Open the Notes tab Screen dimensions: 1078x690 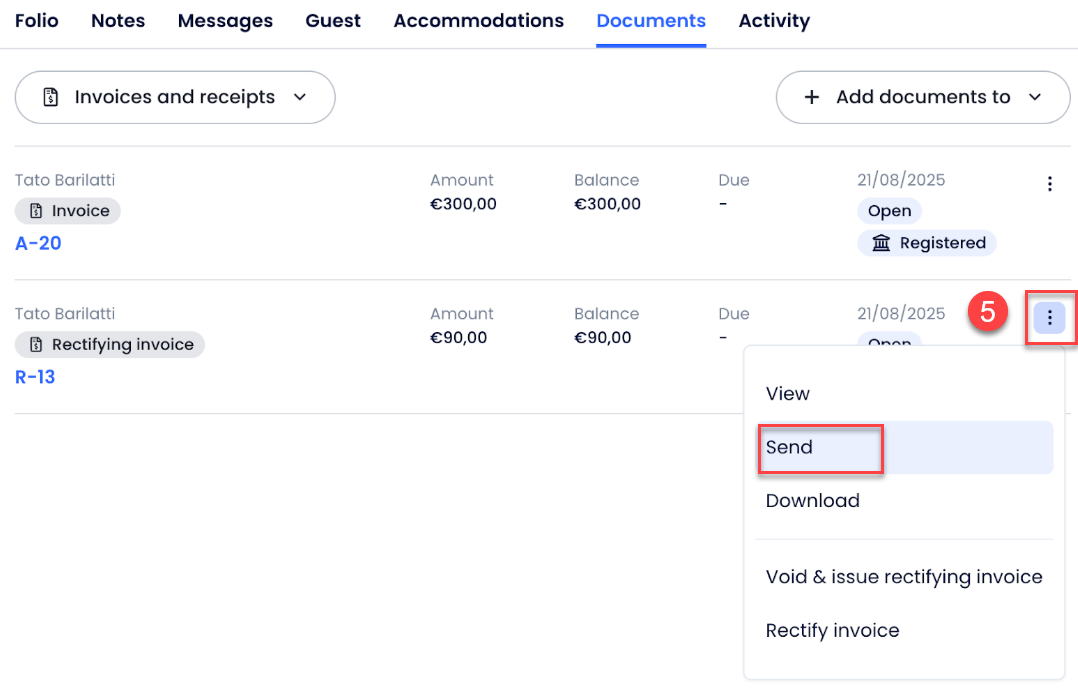coord(118,21)
